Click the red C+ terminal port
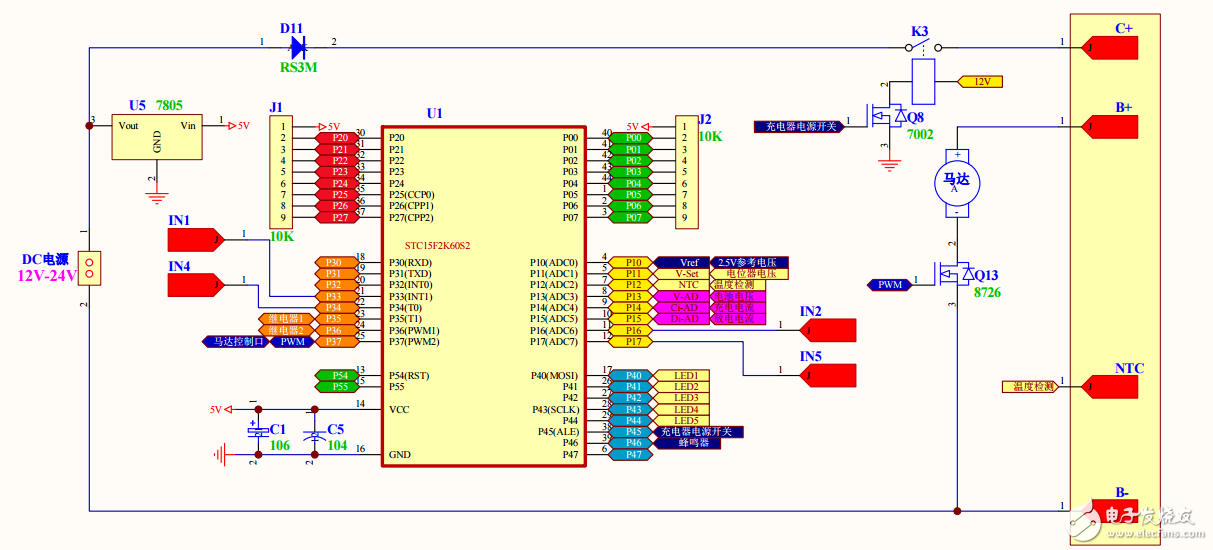Screen dimensions: 1213x550 [1108, 46]
